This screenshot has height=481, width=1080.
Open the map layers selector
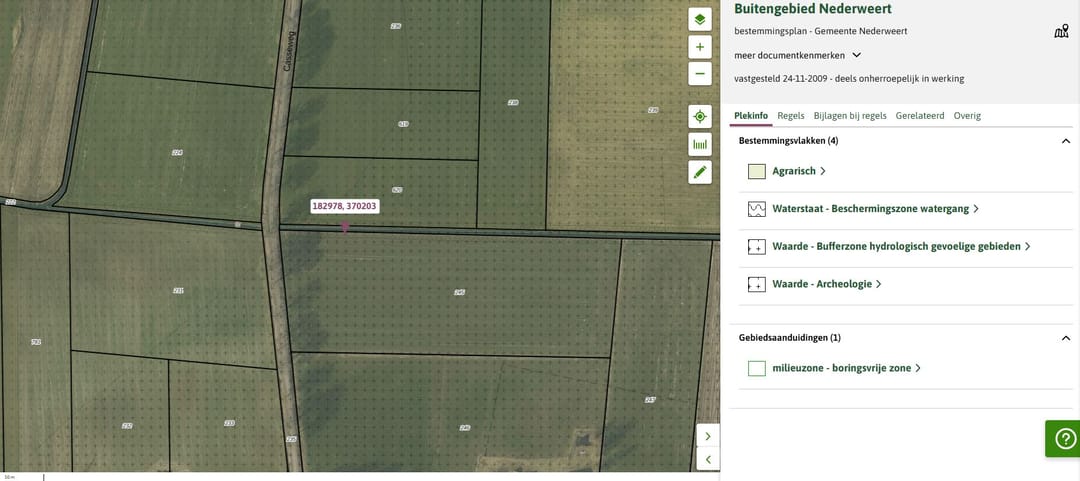[700, 20]
